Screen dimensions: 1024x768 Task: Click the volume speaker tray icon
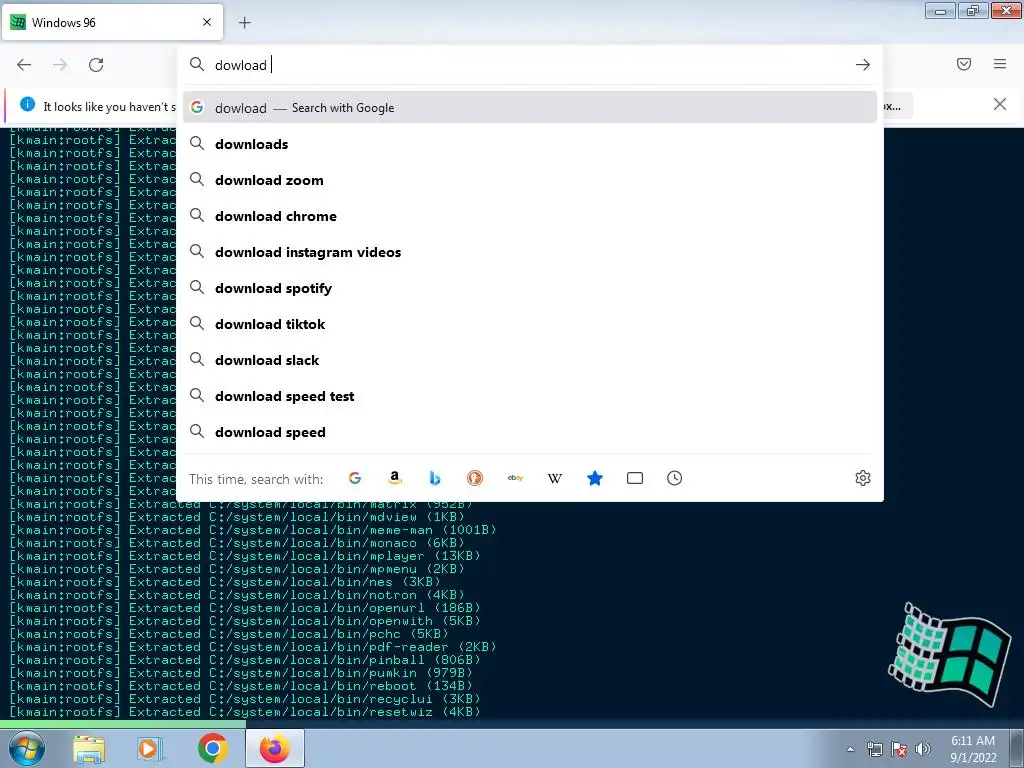coord(922,749)
